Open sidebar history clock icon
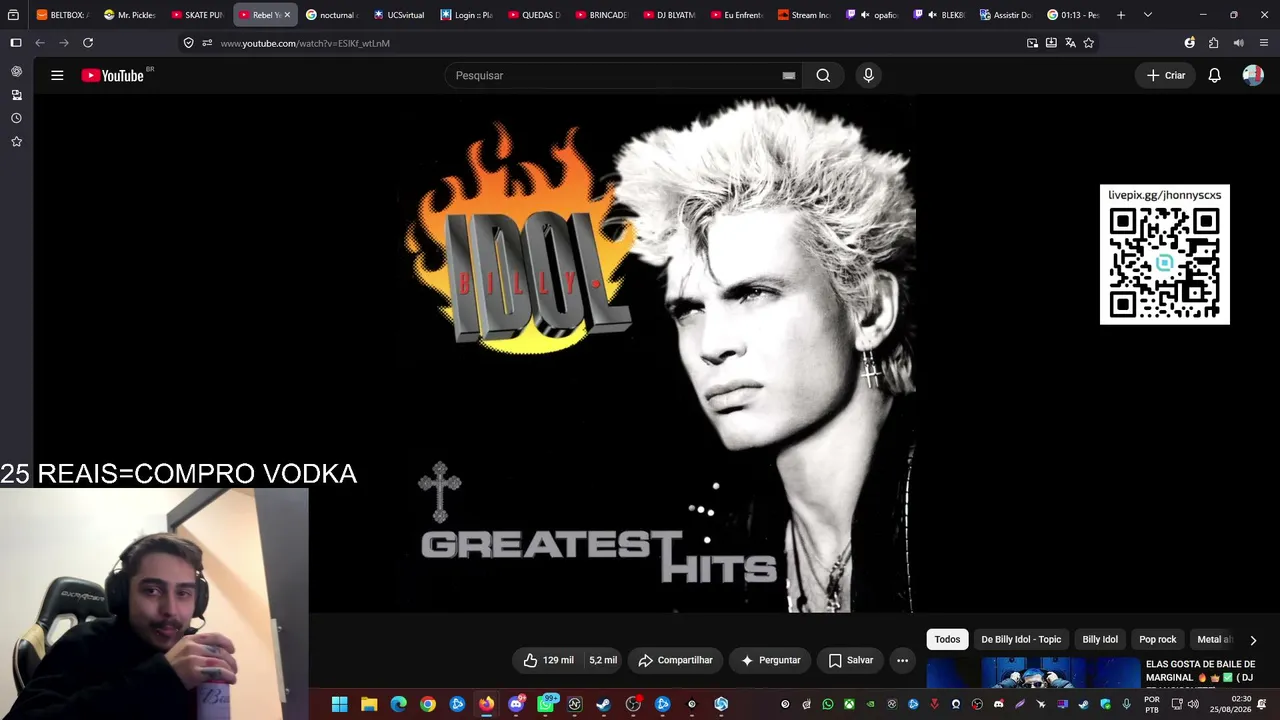 [x=16, y=118]
